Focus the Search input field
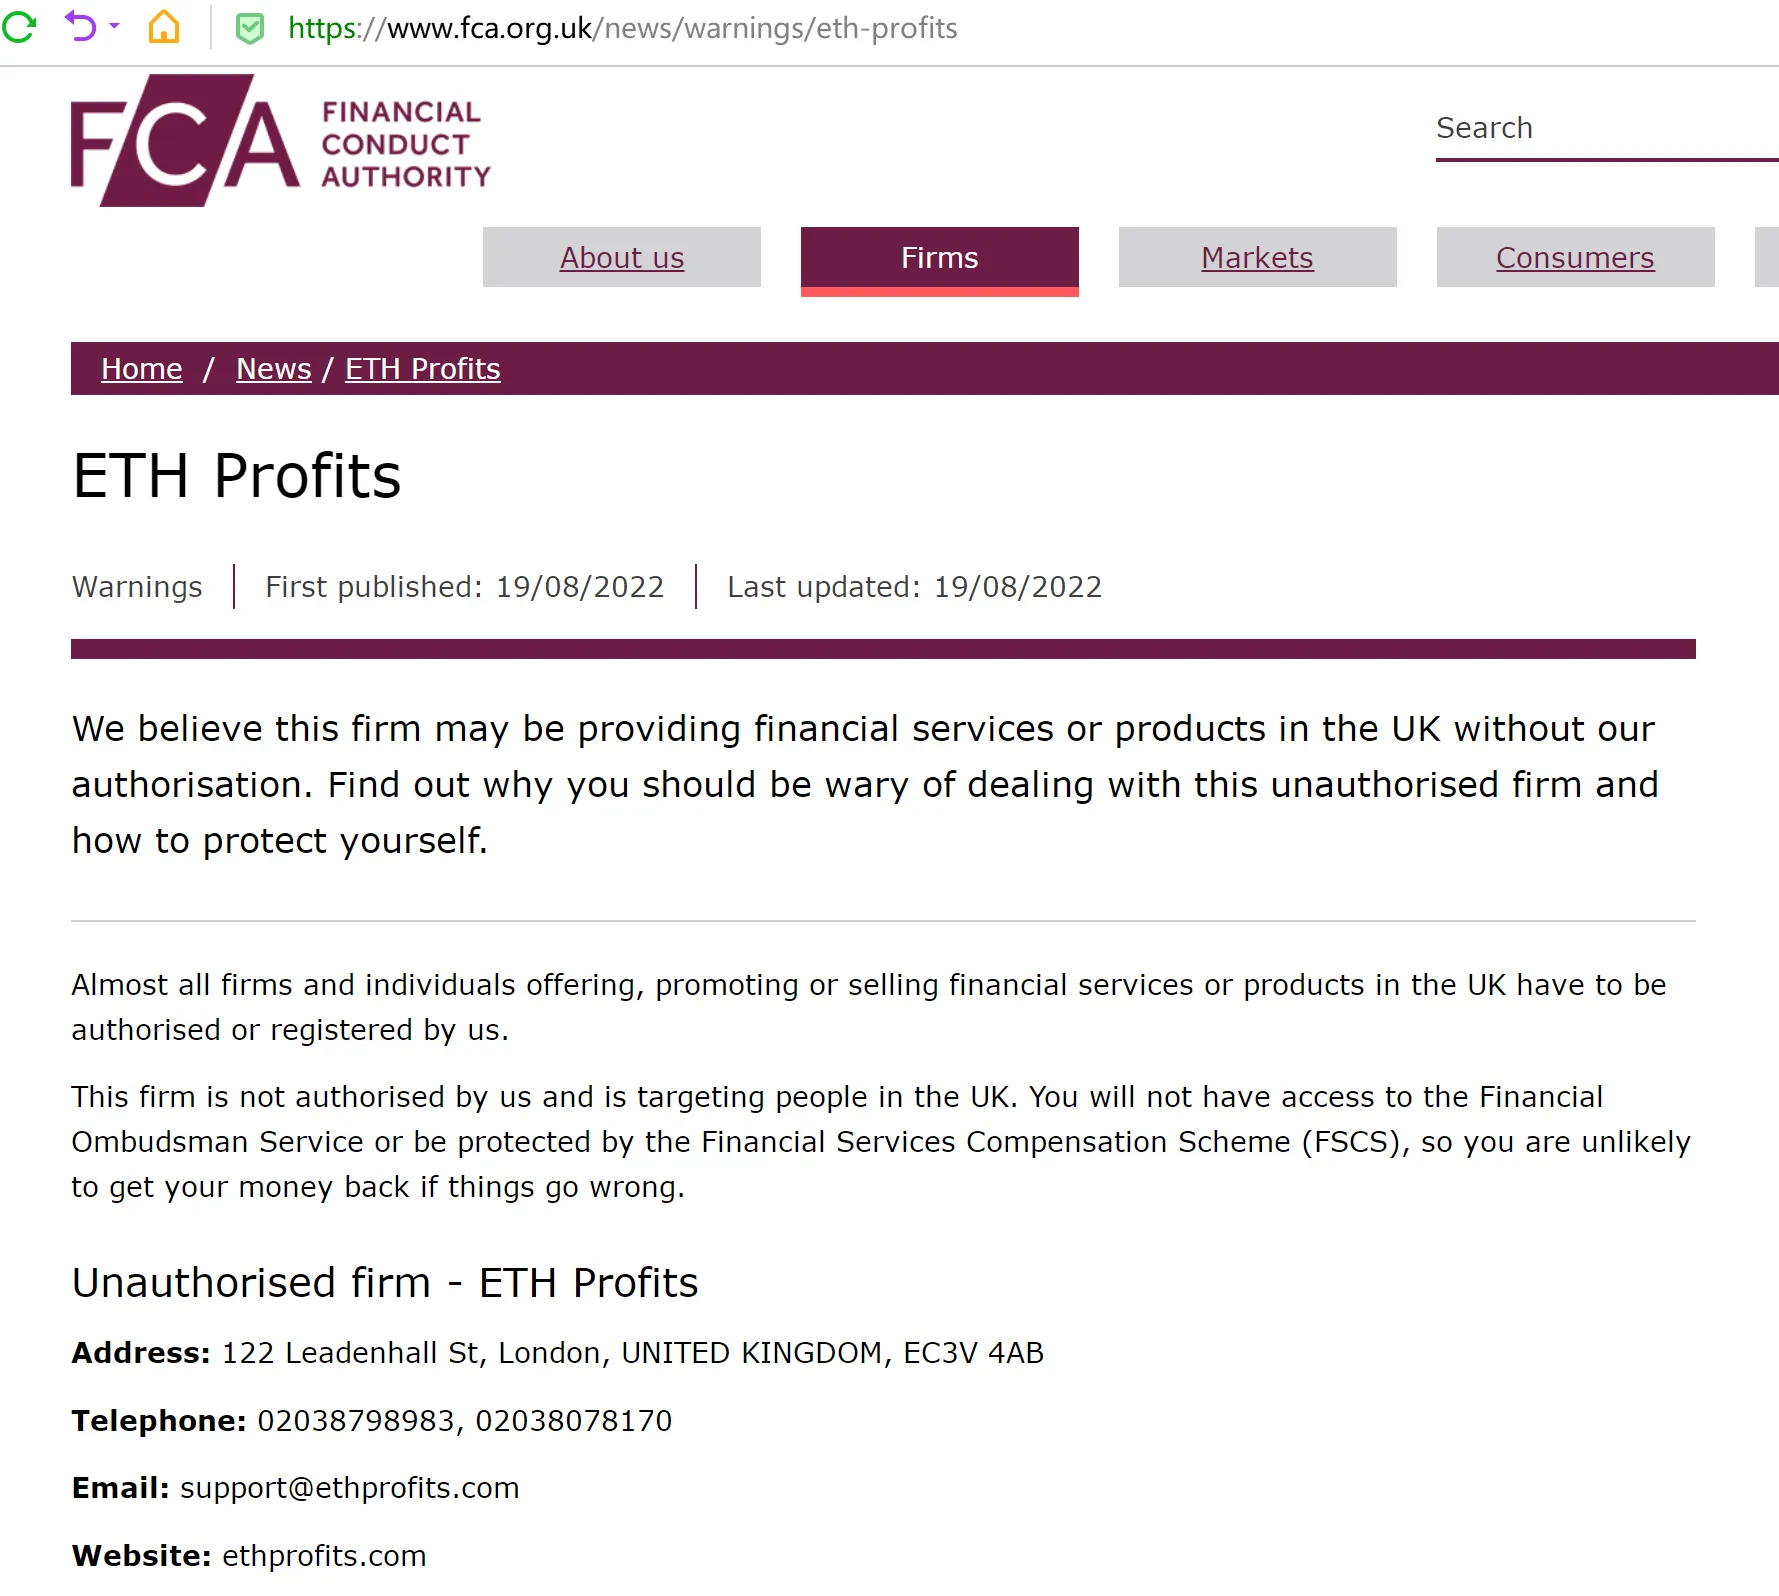Image resolution: width=1779 pixels, height=1596 pixels. tap(1607, 129)
